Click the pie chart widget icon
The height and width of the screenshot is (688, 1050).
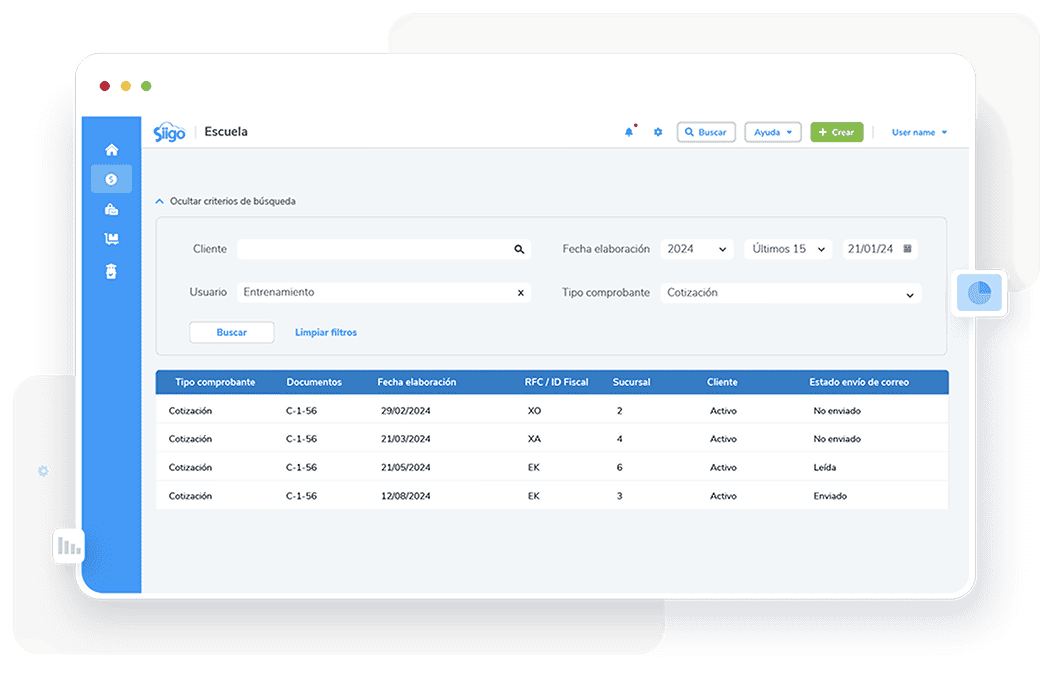(979, 293)
